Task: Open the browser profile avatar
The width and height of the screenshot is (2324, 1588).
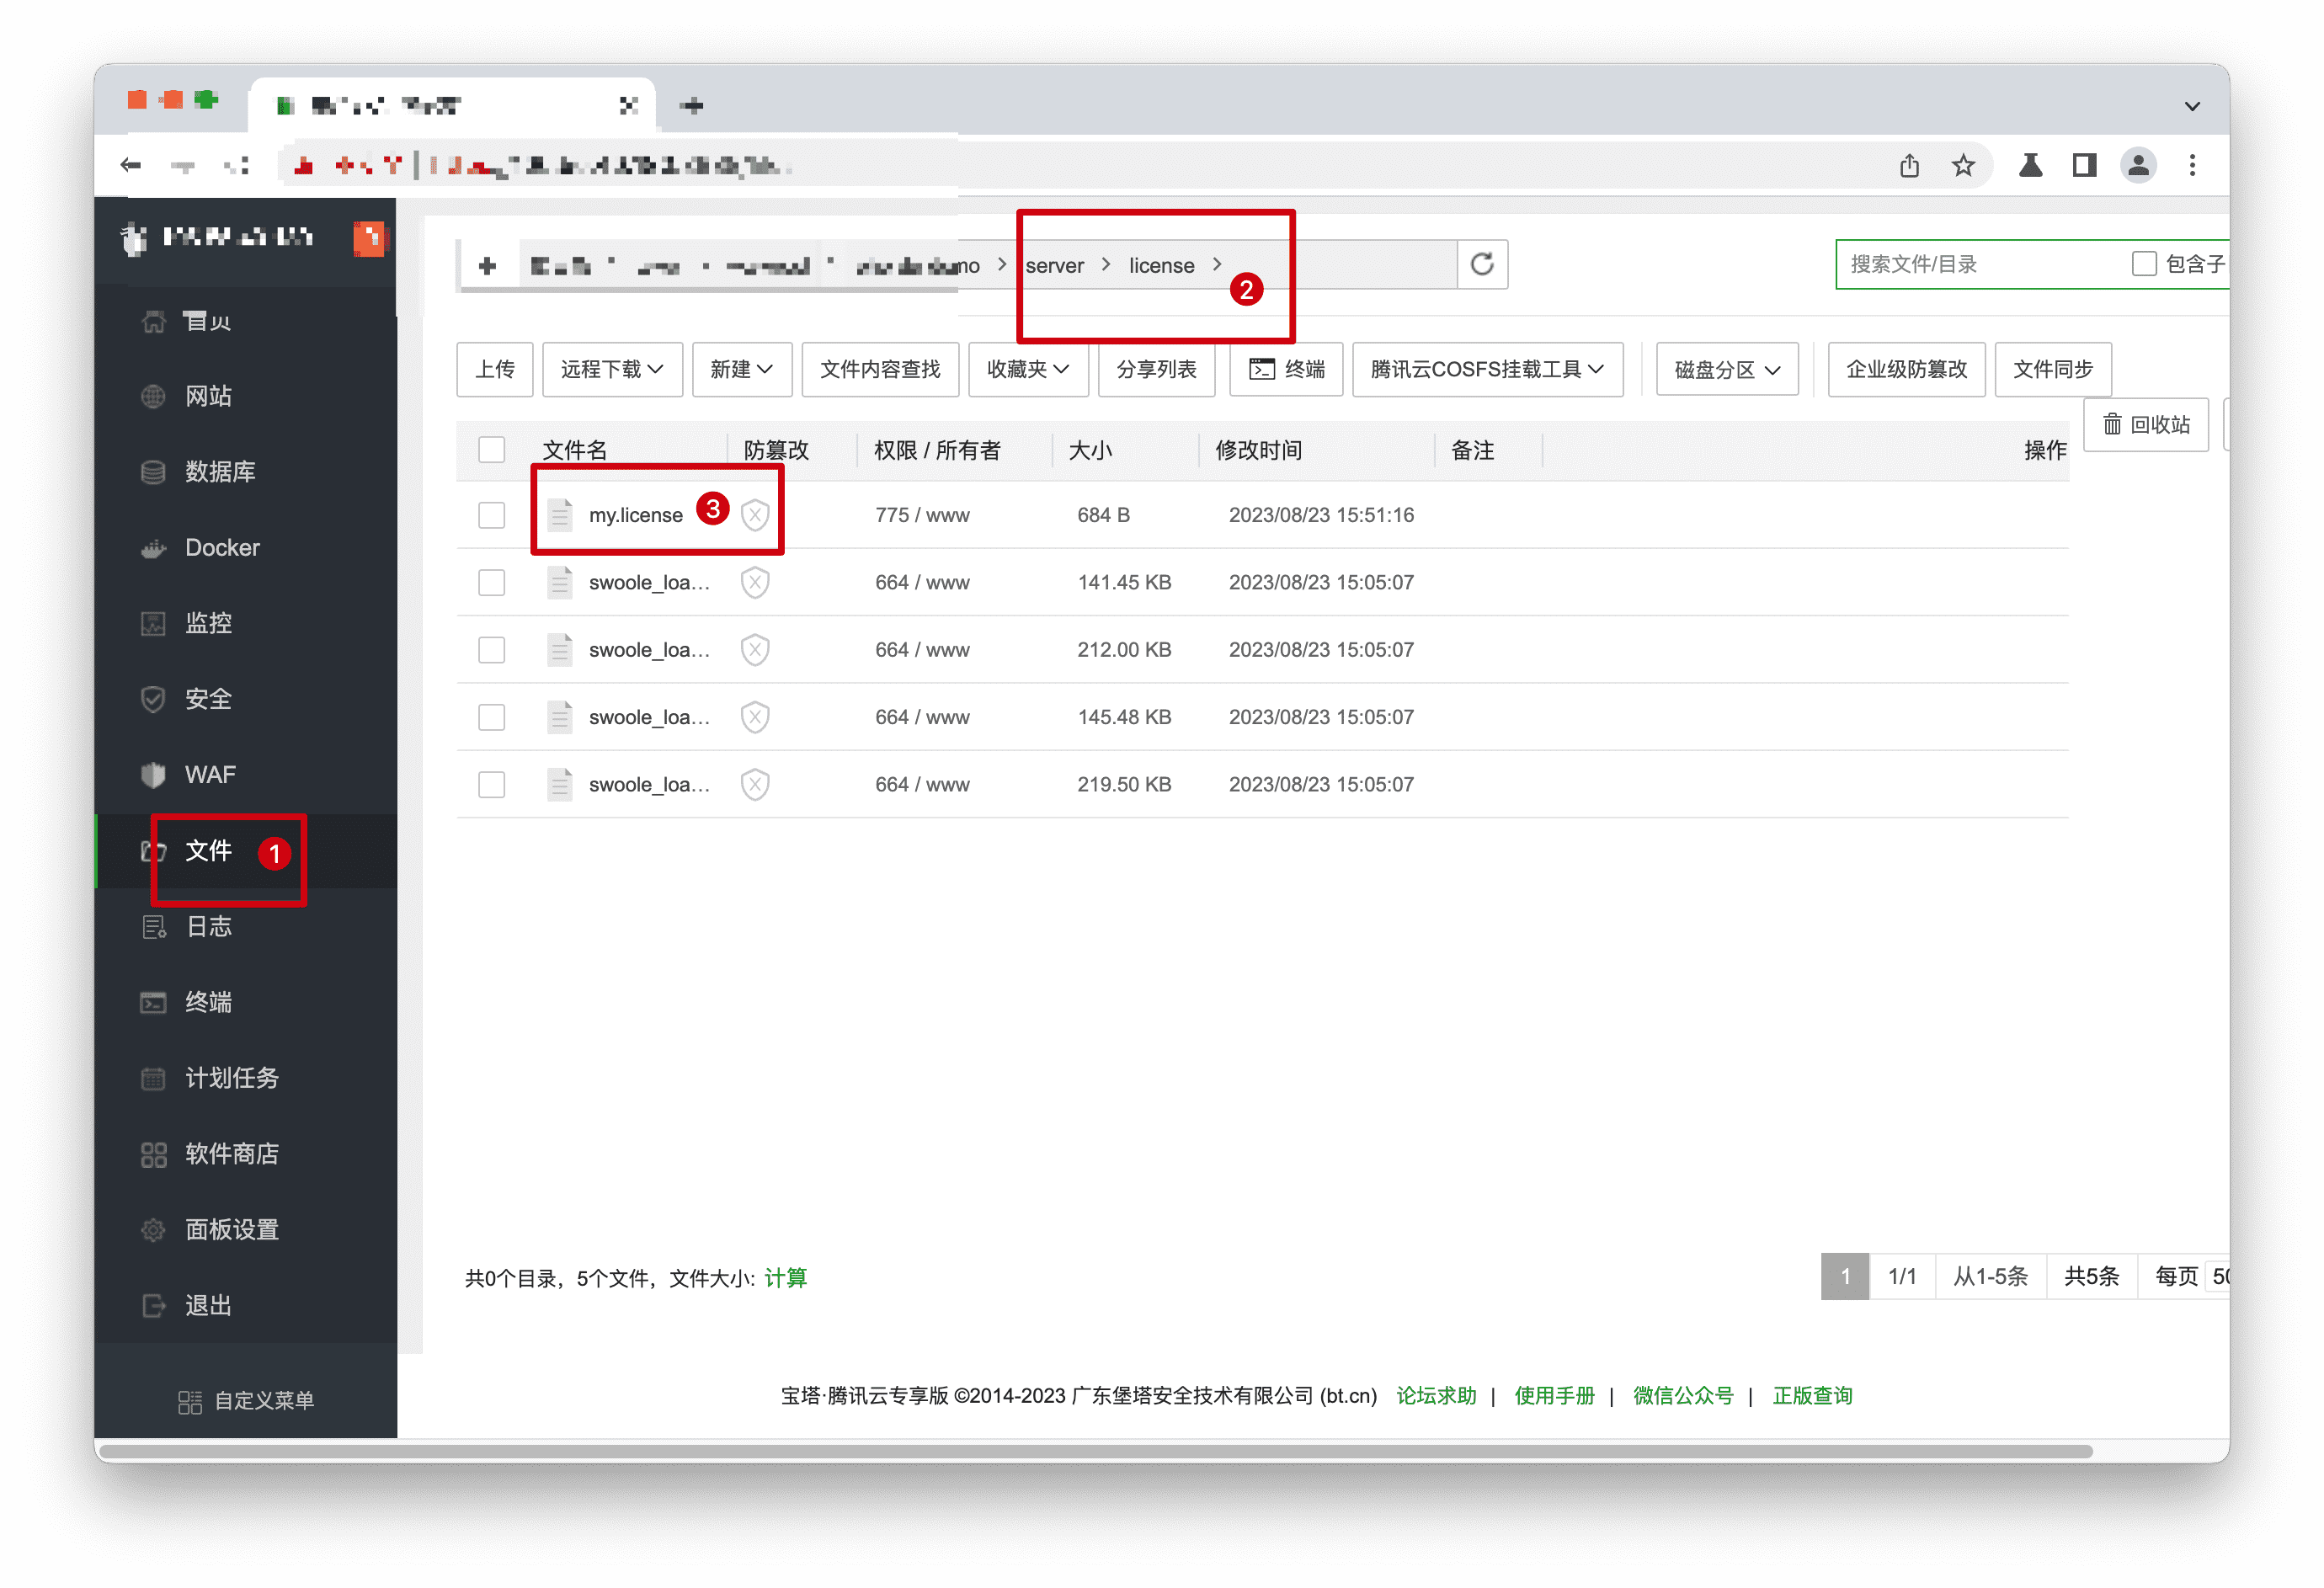Action: click(x=2138, y=165)
